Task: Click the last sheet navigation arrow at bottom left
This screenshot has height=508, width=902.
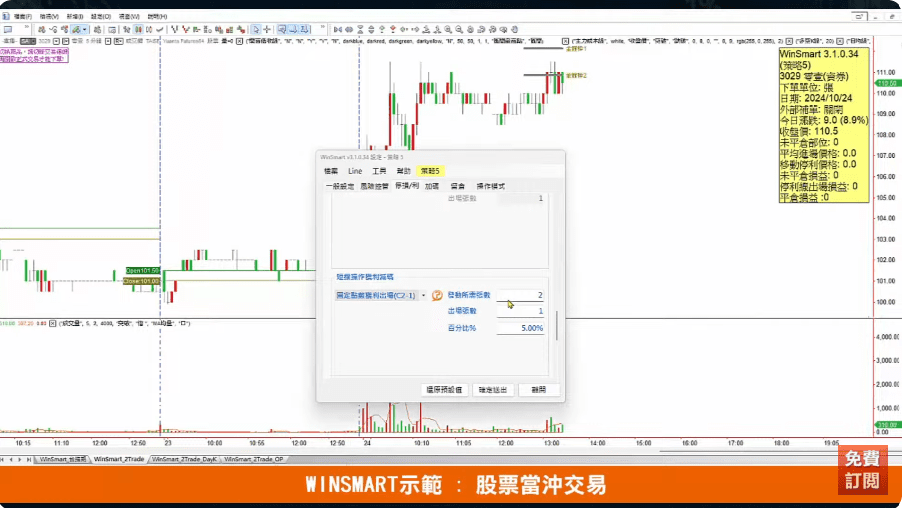Action: coord(29,460)
